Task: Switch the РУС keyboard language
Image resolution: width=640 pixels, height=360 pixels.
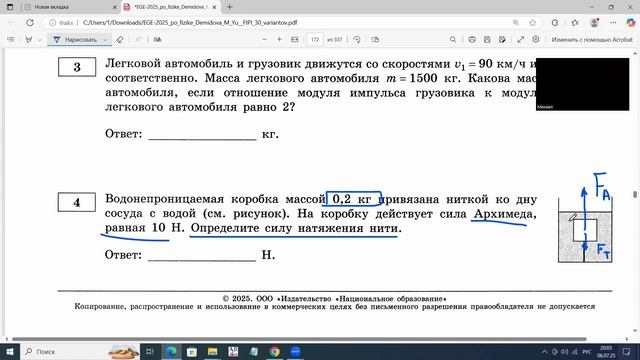Action: [587, 351]
